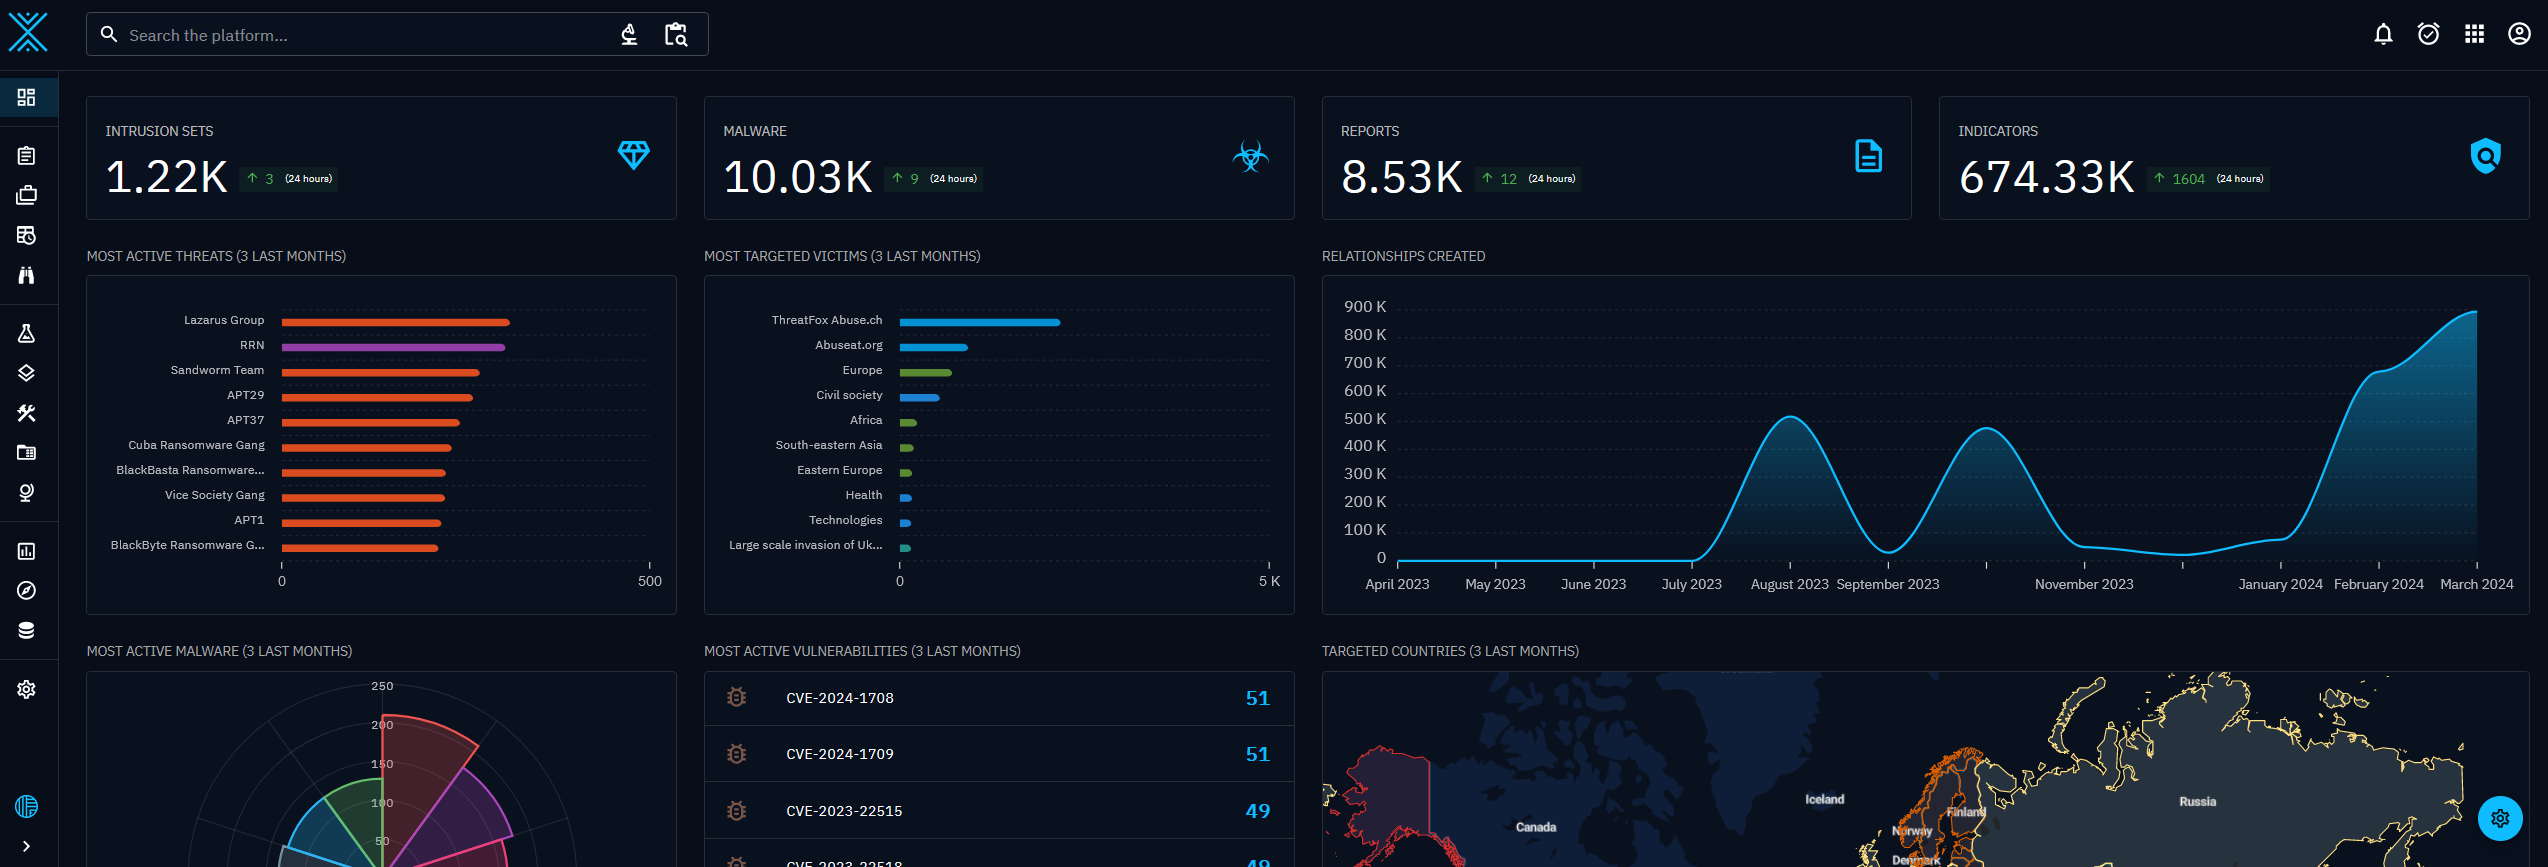Click the floating dashboard settings button

2500,818
